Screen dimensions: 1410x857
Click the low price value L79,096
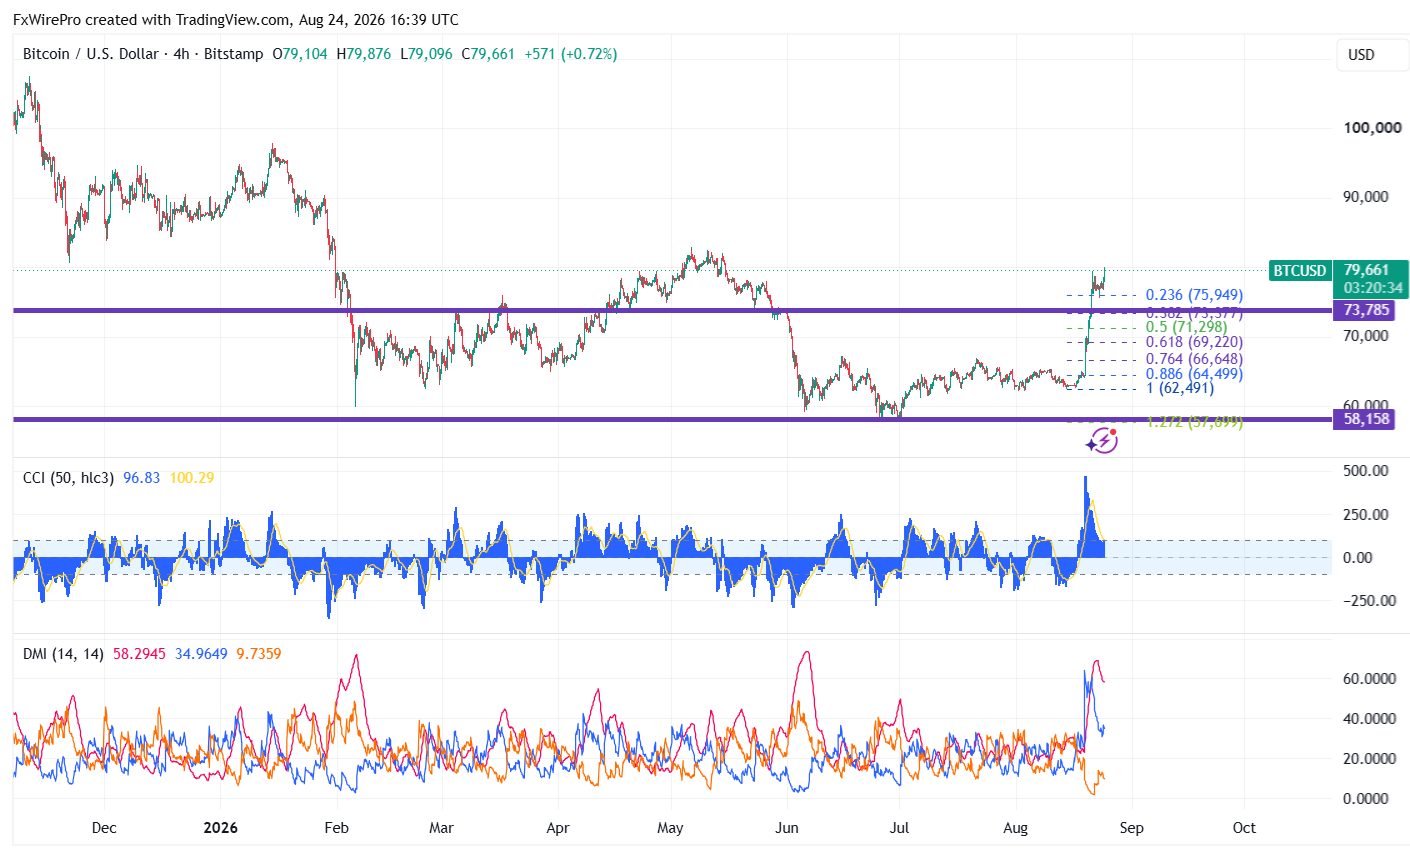pyautogui.click(x=427, y=54)
